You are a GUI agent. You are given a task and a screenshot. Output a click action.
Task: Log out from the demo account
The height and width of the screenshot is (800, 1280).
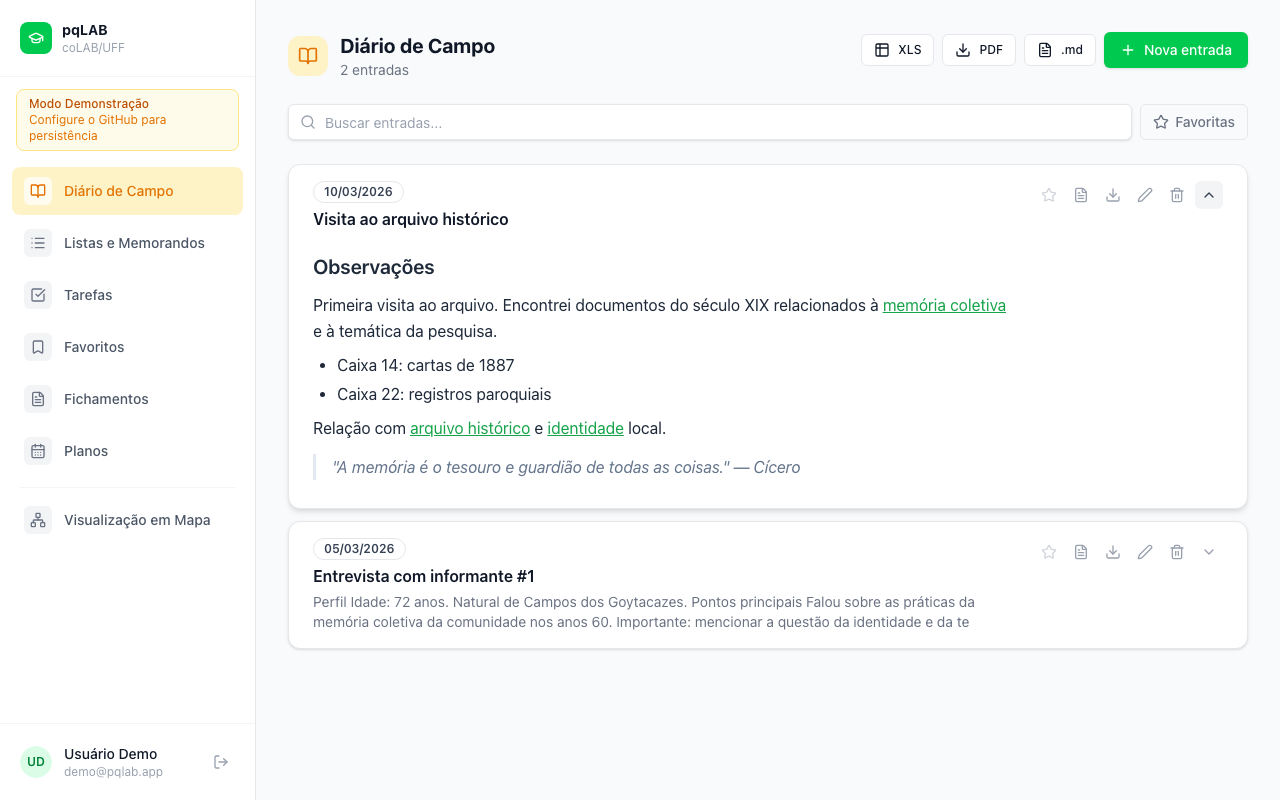coord(220,761)
